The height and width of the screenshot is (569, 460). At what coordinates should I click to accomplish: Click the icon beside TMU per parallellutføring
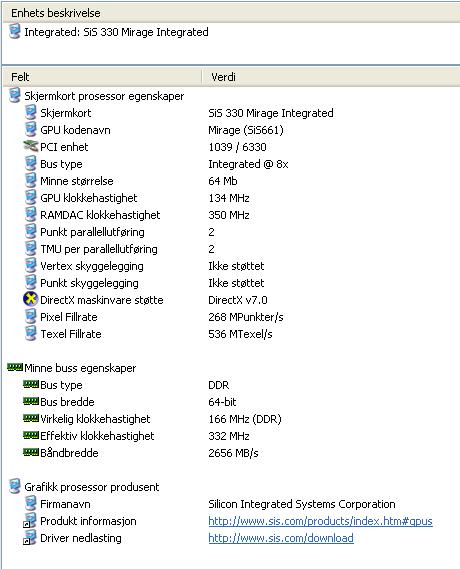coord(31,249)
